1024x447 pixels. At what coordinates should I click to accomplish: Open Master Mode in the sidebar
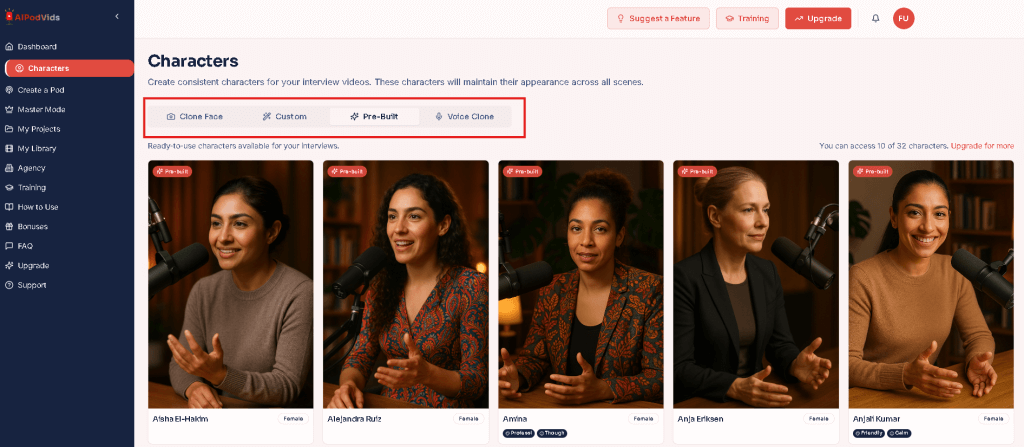coord(41,109)
